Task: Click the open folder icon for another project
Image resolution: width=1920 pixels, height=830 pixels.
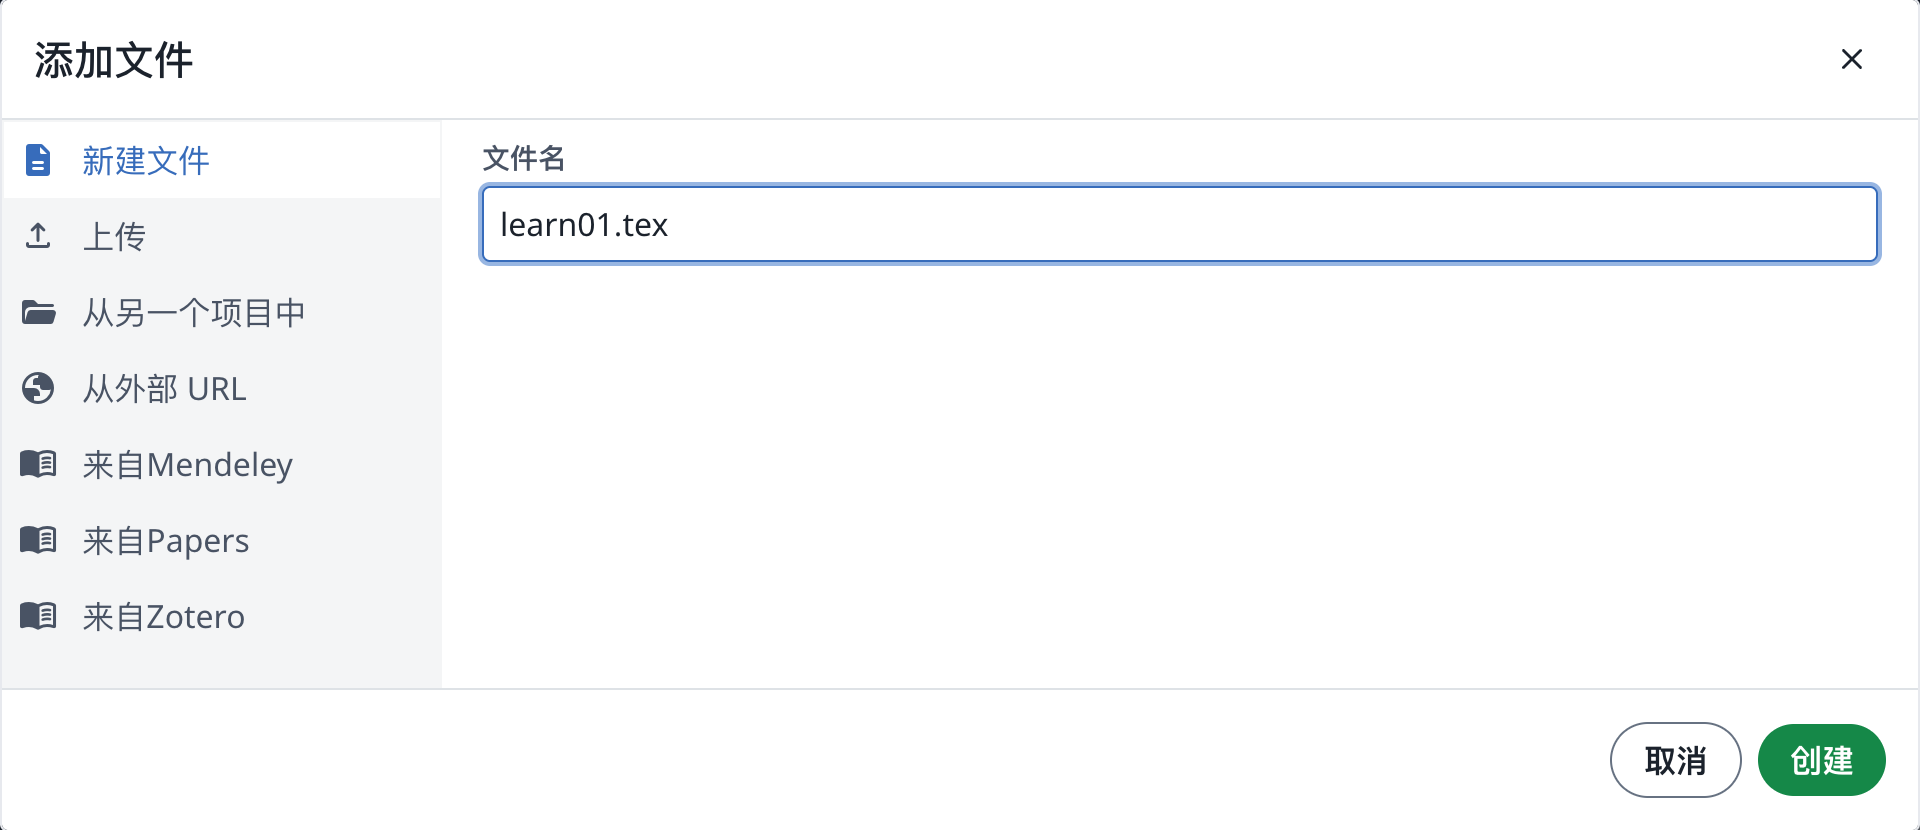Action: 39,312
